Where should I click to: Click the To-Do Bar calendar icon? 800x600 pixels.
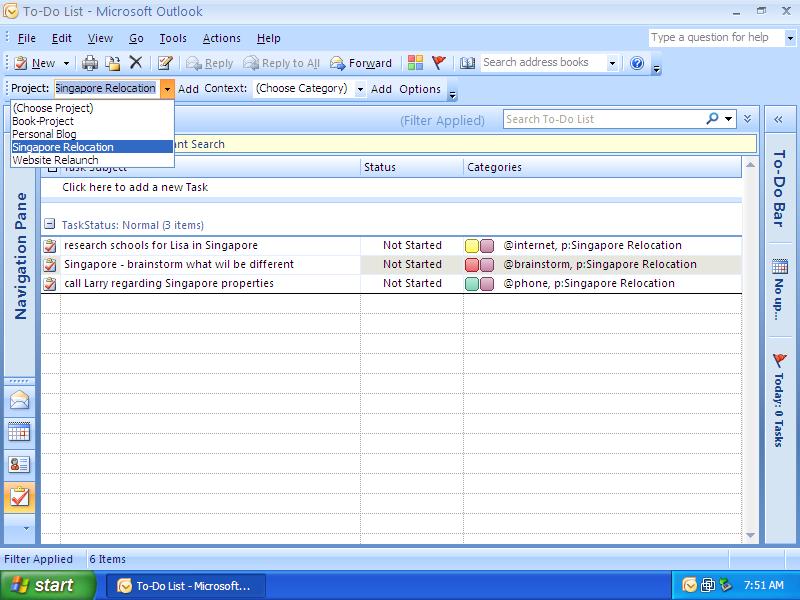(780, 267)
